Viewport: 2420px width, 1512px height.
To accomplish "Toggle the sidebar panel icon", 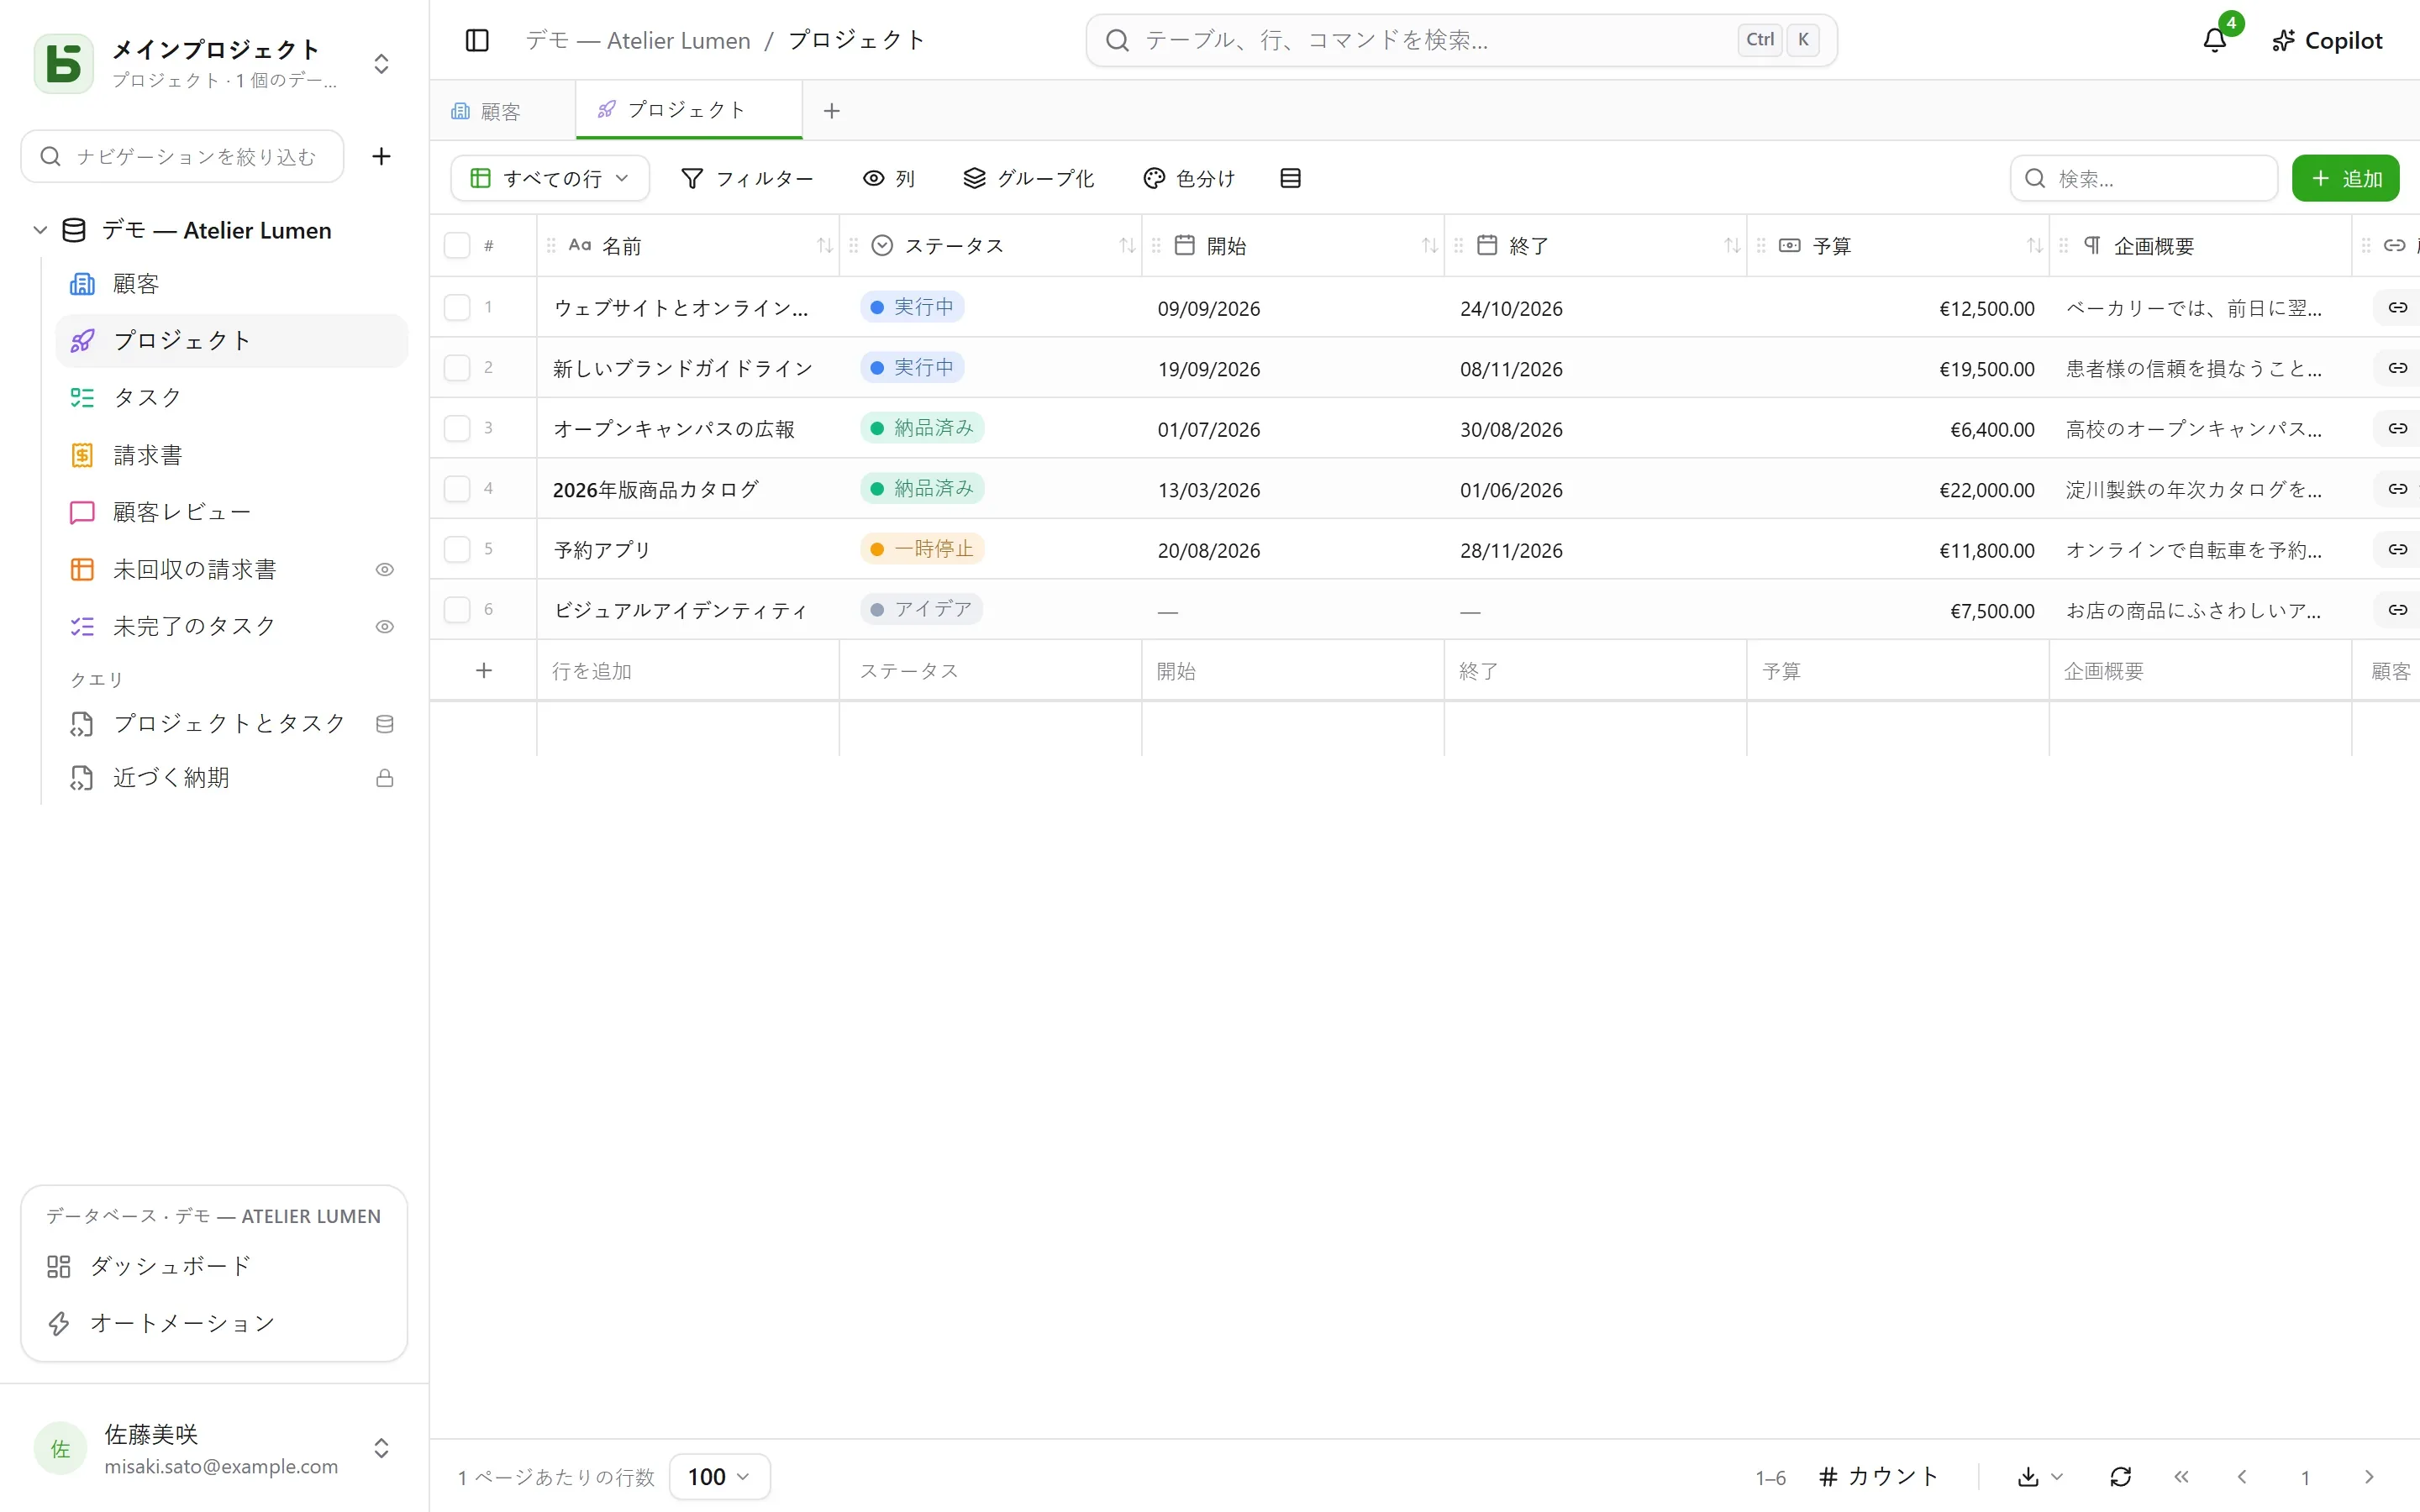I will point(477,40).
